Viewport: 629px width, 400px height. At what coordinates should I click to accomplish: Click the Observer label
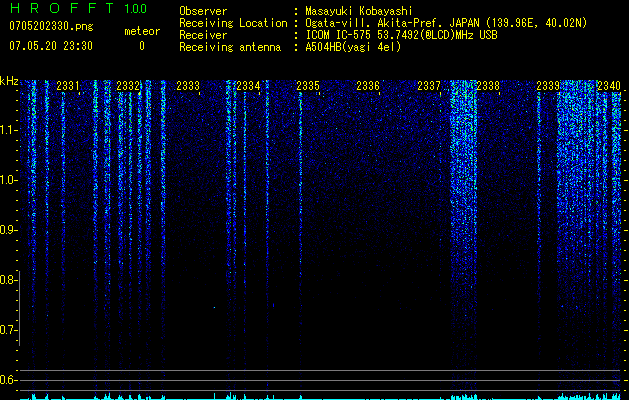(203, 11)
